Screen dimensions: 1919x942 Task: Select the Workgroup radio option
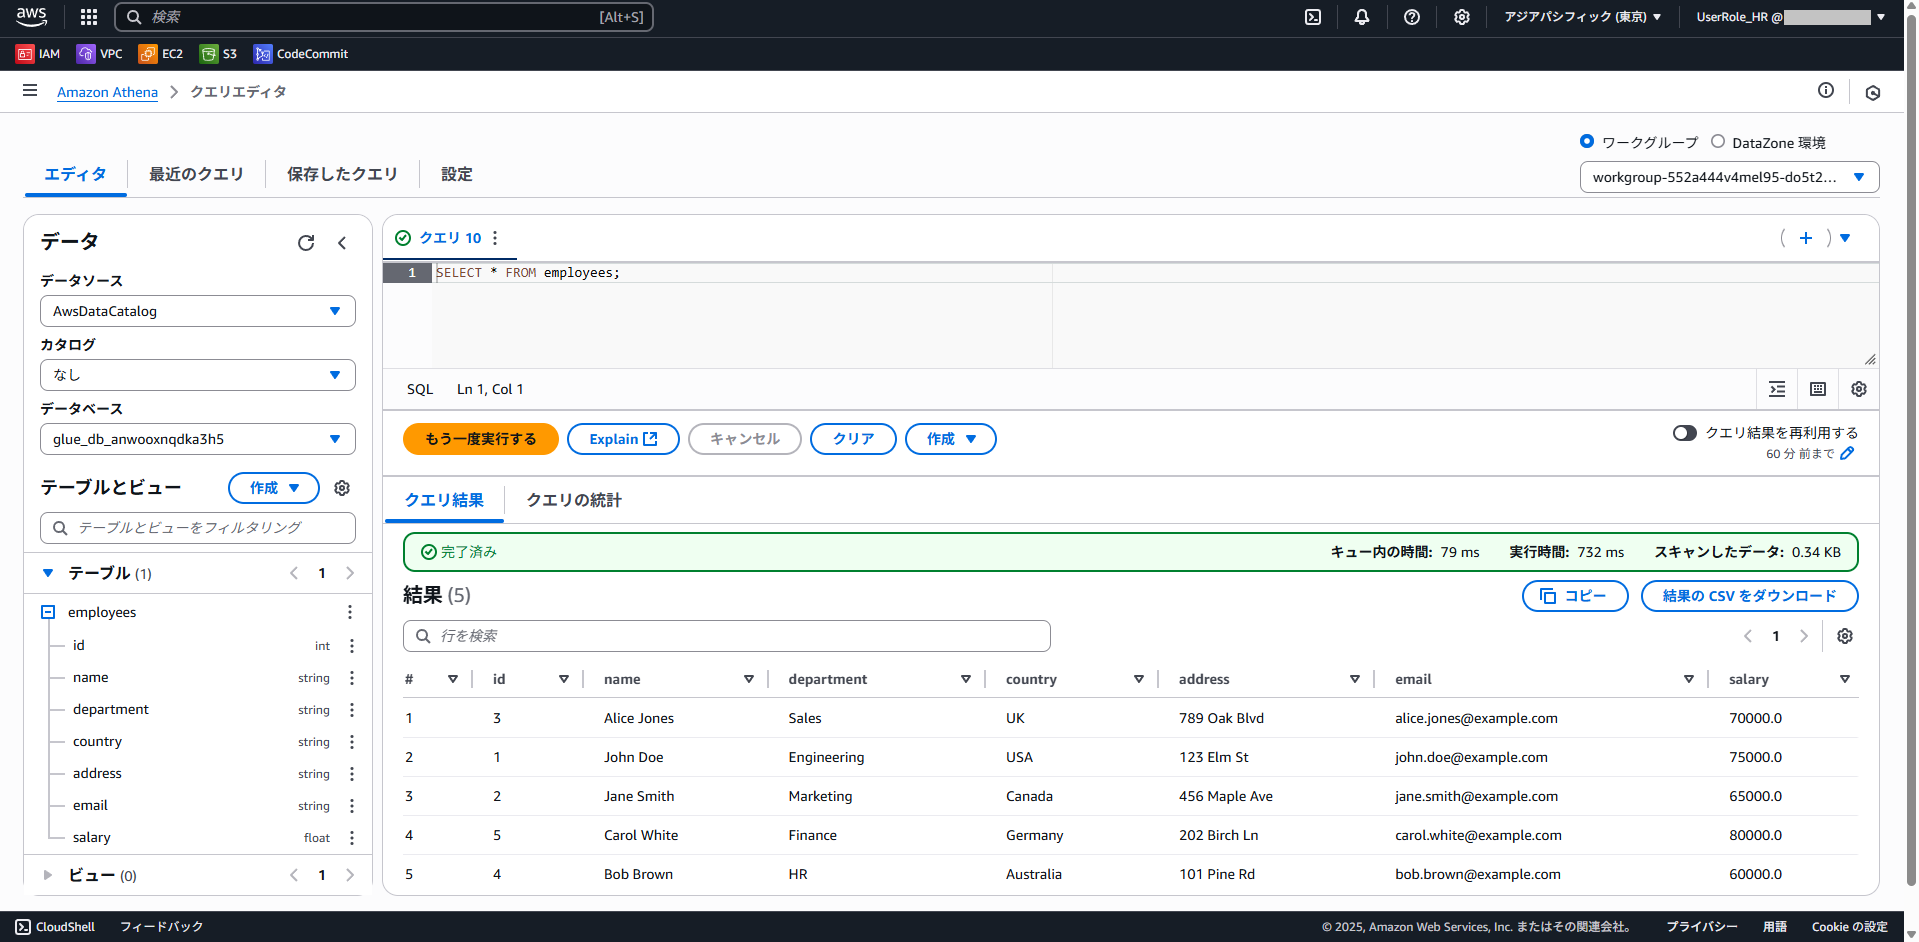pyautogui.click(x=1587, y=142)
